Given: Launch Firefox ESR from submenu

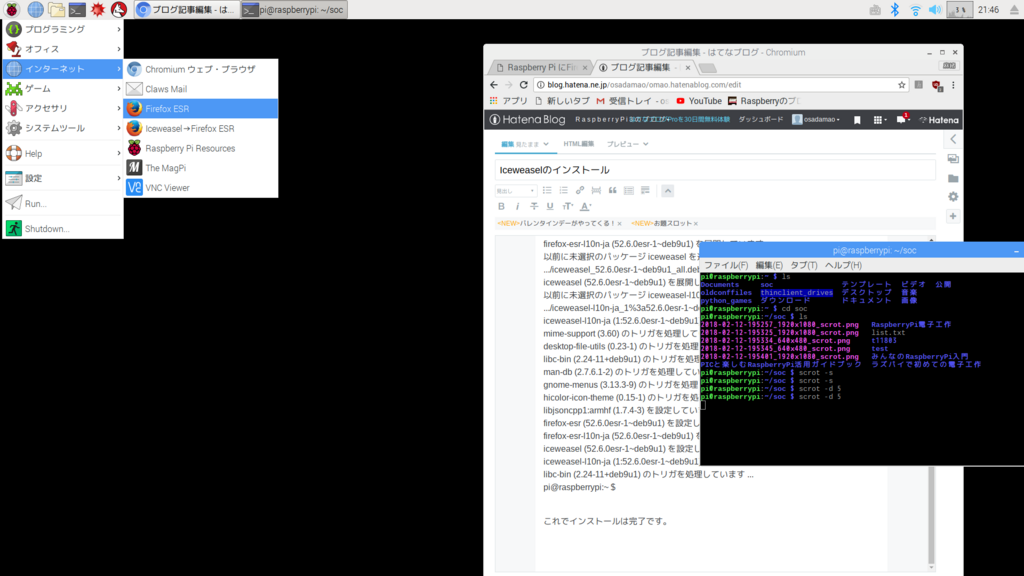Looking at the screenshot, I should pyautogui.click(x=200, y=108).
